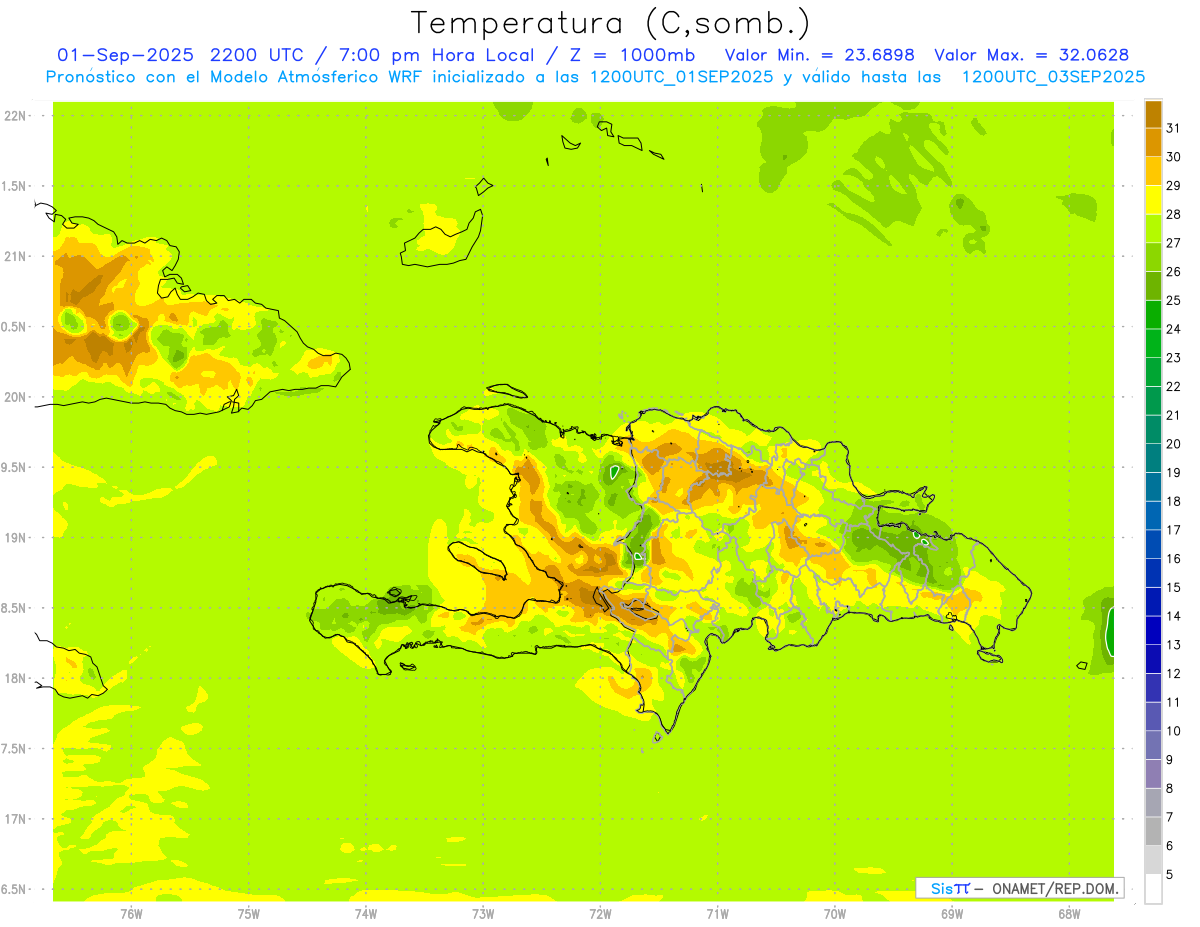Click the "28" color scale label

click(x=1173, y=214)
